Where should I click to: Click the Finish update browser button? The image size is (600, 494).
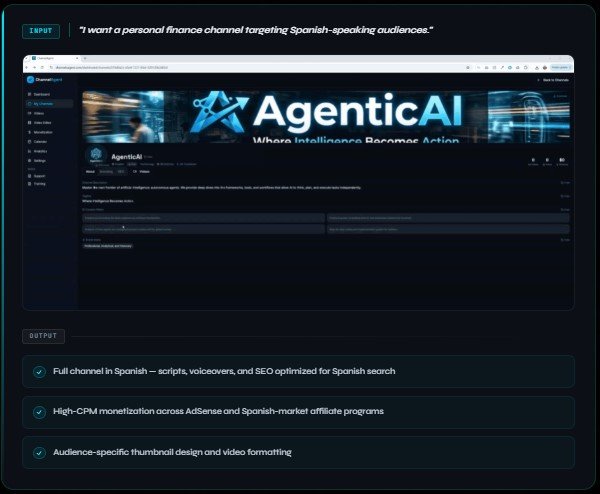point(561,67)
